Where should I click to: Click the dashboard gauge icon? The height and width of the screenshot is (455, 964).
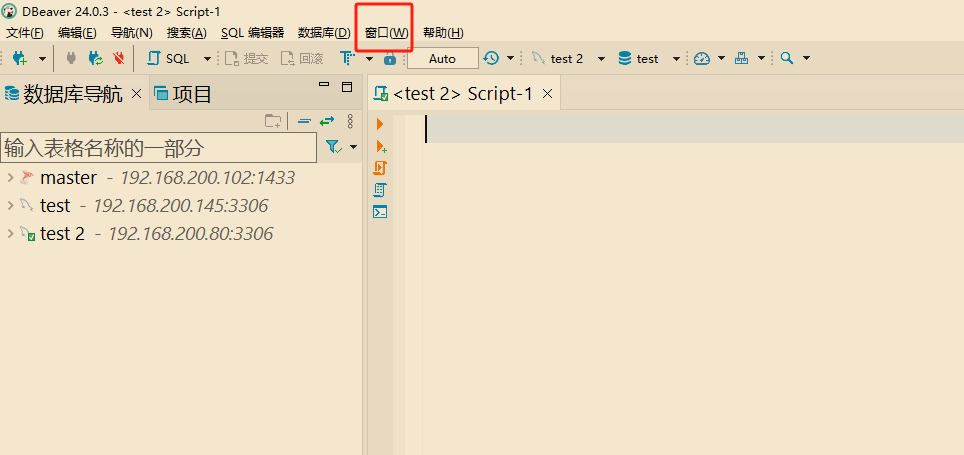coord(701,58)
